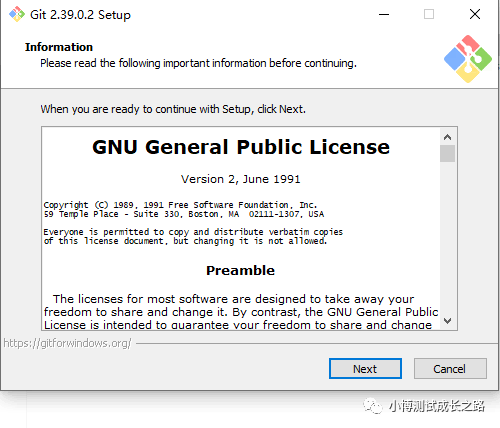Image resolution: width=500 pixels, height=428 pixels.
Task: Click the 'When you are ready to continue' text
Action: tap(173, 109)
